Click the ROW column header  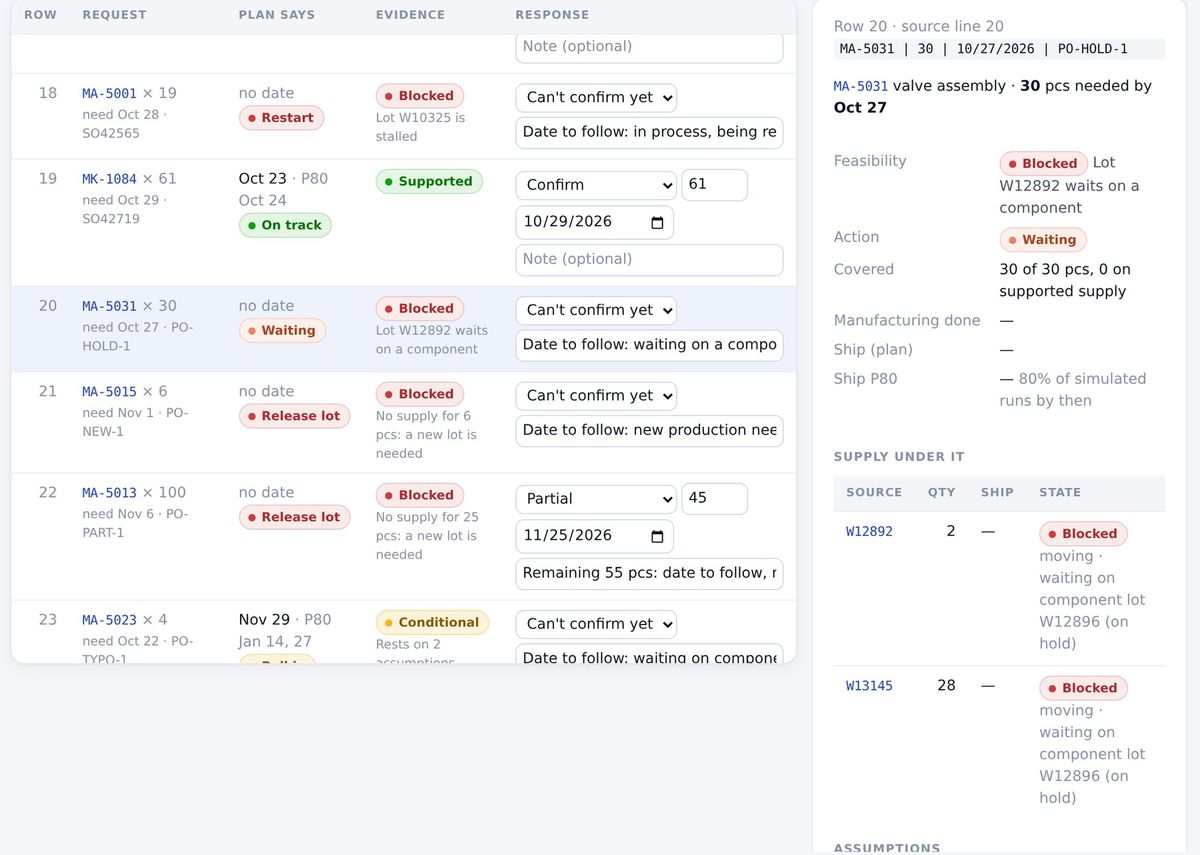coord(40,15)
